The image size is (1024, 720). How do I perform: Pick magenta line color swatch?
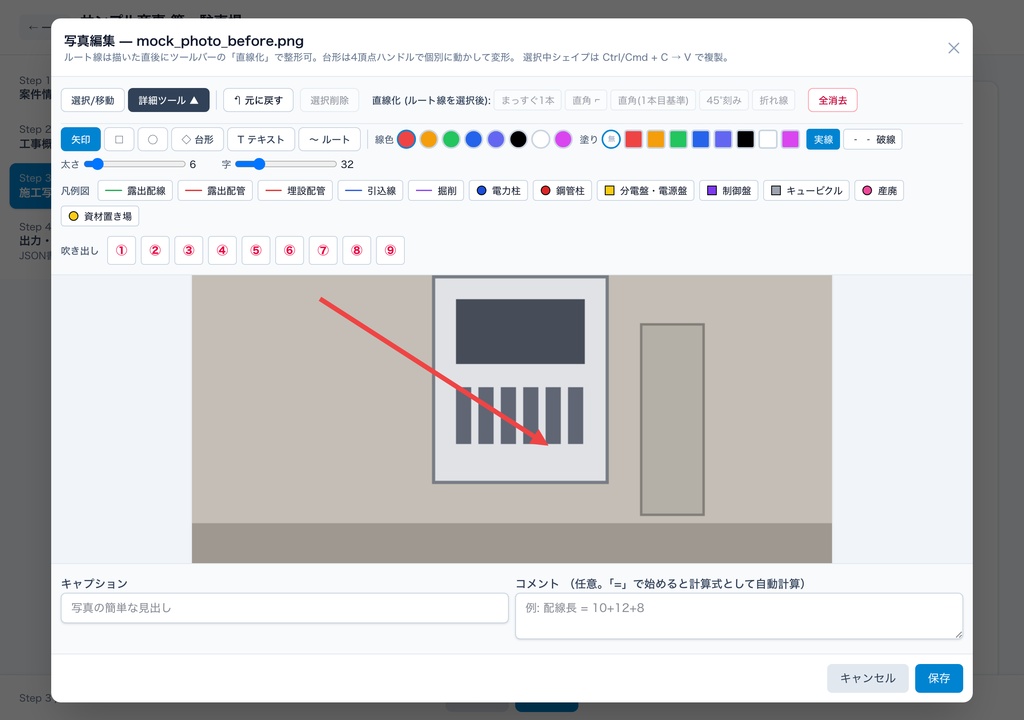(563, 139)
